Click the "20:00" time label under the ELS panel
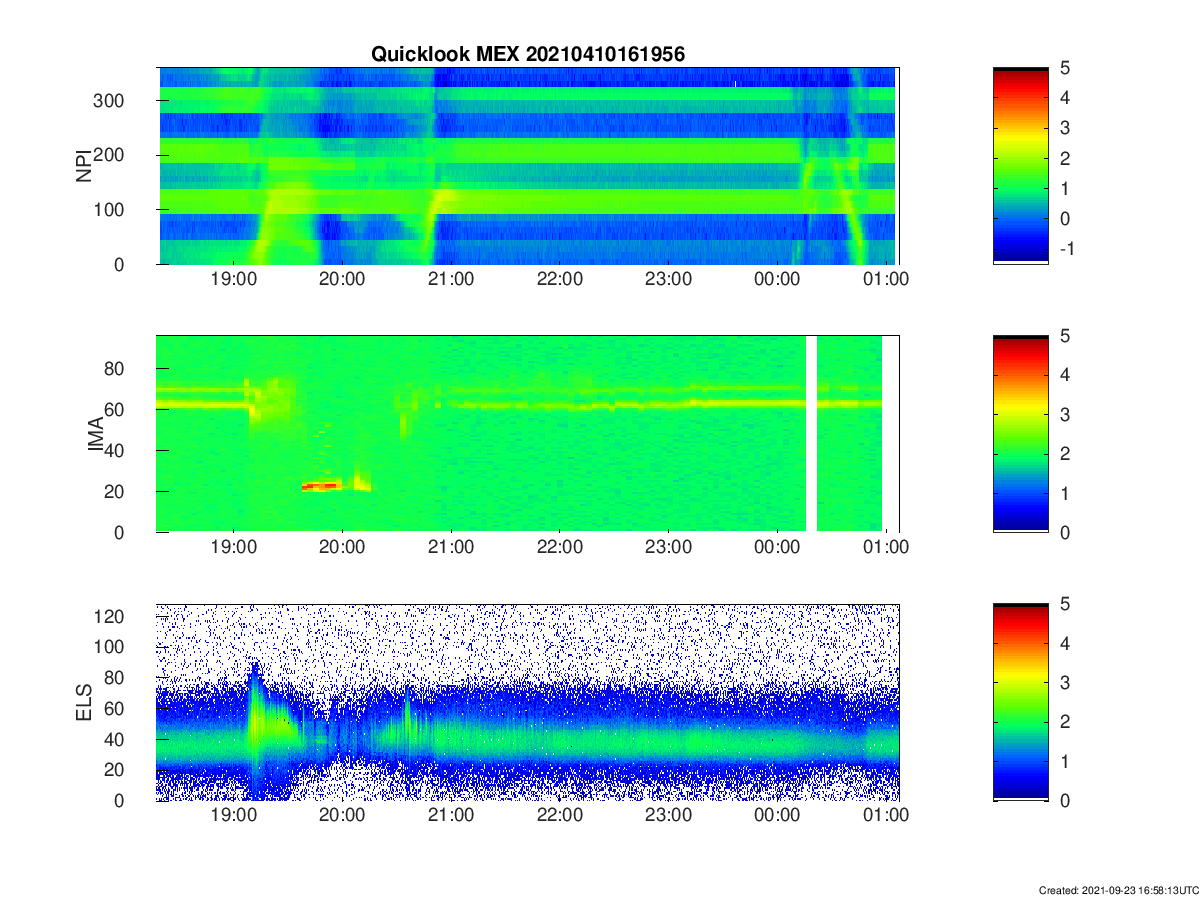1200x900 pixels. [x=342, y=818]
